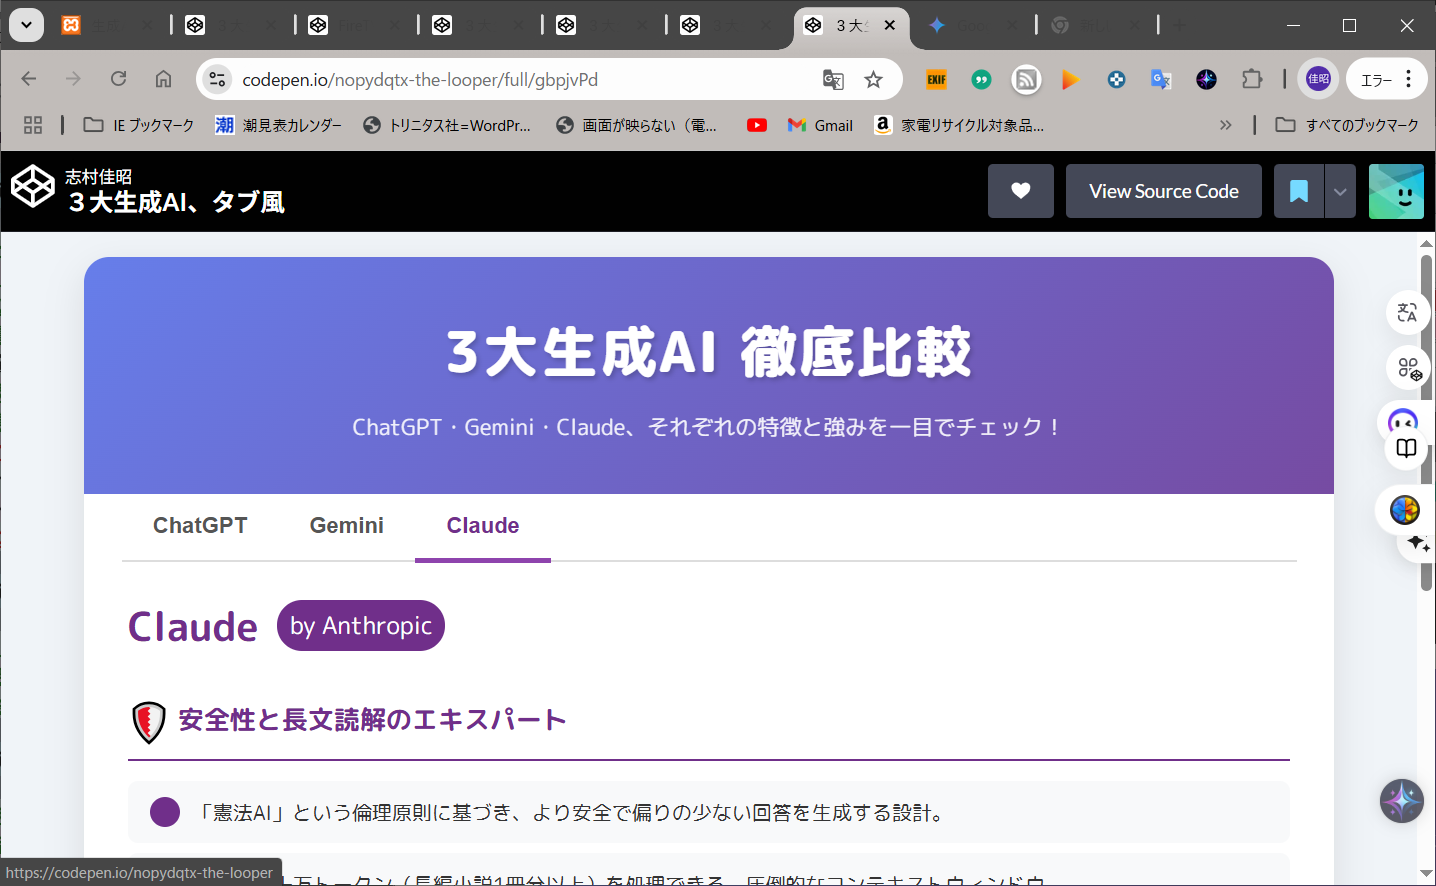Click the shield icon beside 安全性と長文読解

coord(149,722)
